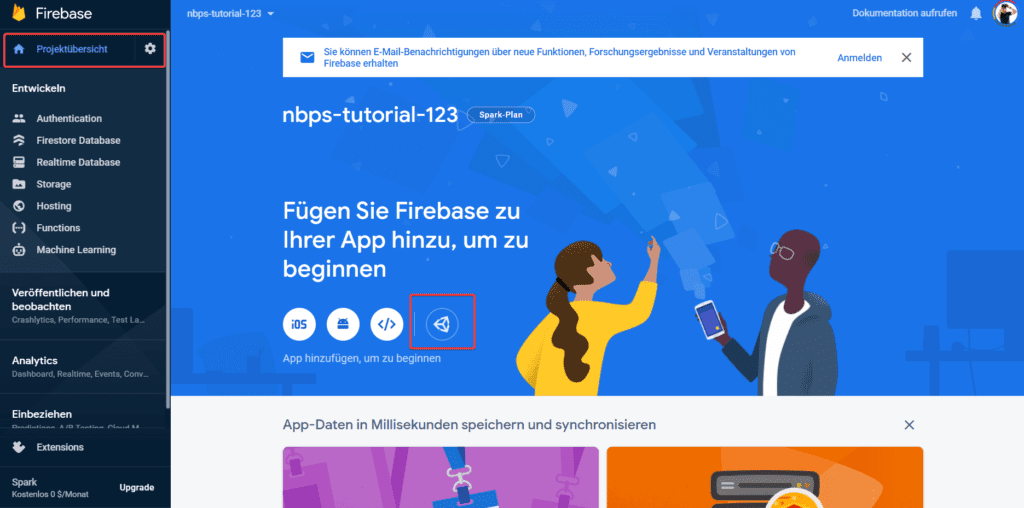Add an iOS app to the project
Screen dimensions: 1024x508
click(x=299, y=324)
